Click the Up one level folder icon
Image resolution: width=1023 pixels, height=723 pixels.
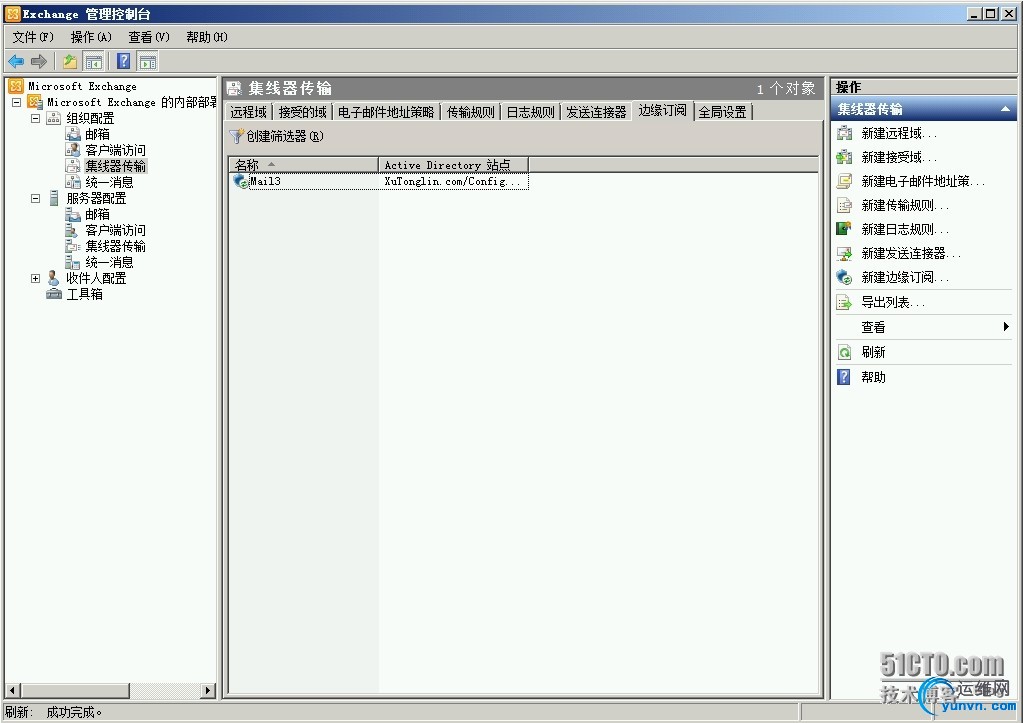70,61
